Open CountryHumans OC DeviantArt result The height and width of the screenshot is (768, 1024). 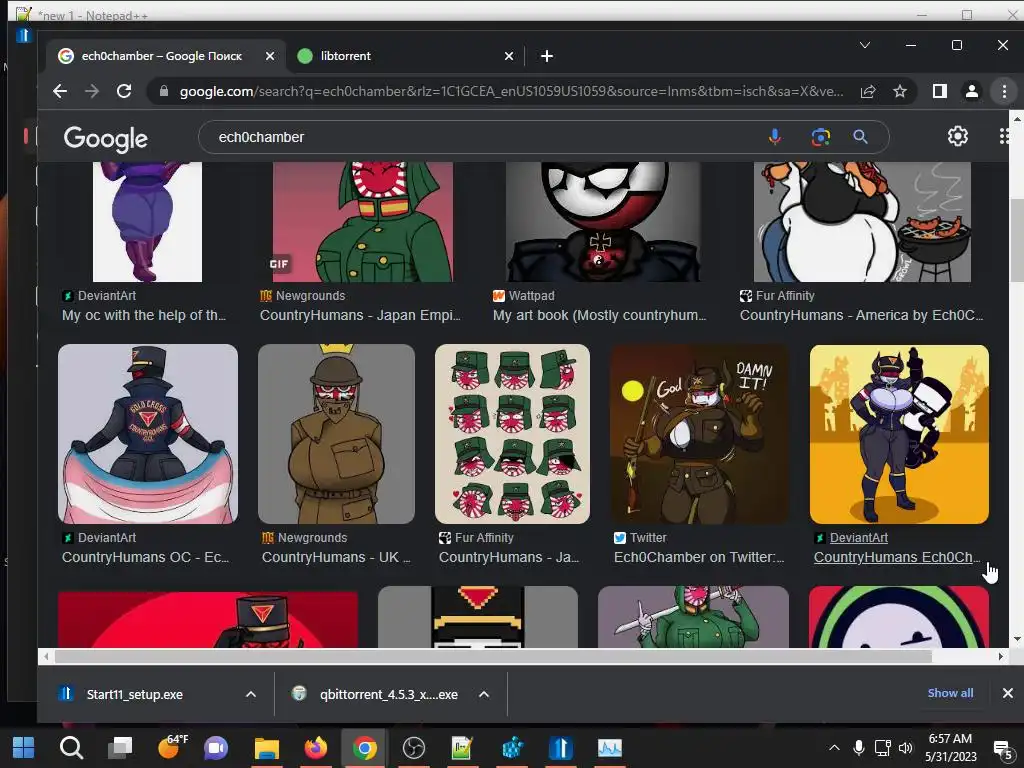coord(146,557)
